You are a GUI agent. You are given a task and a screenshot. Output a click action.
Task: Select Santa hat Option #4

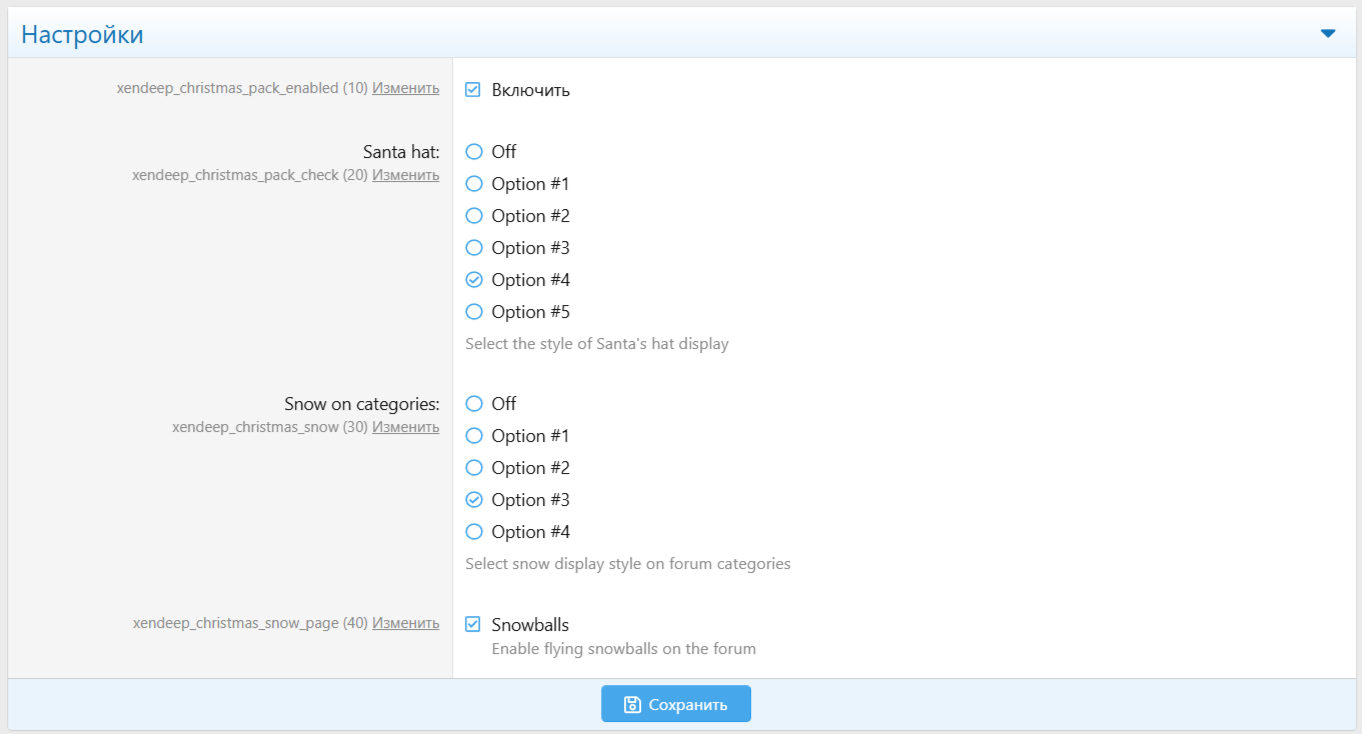[x=474, y=280]
